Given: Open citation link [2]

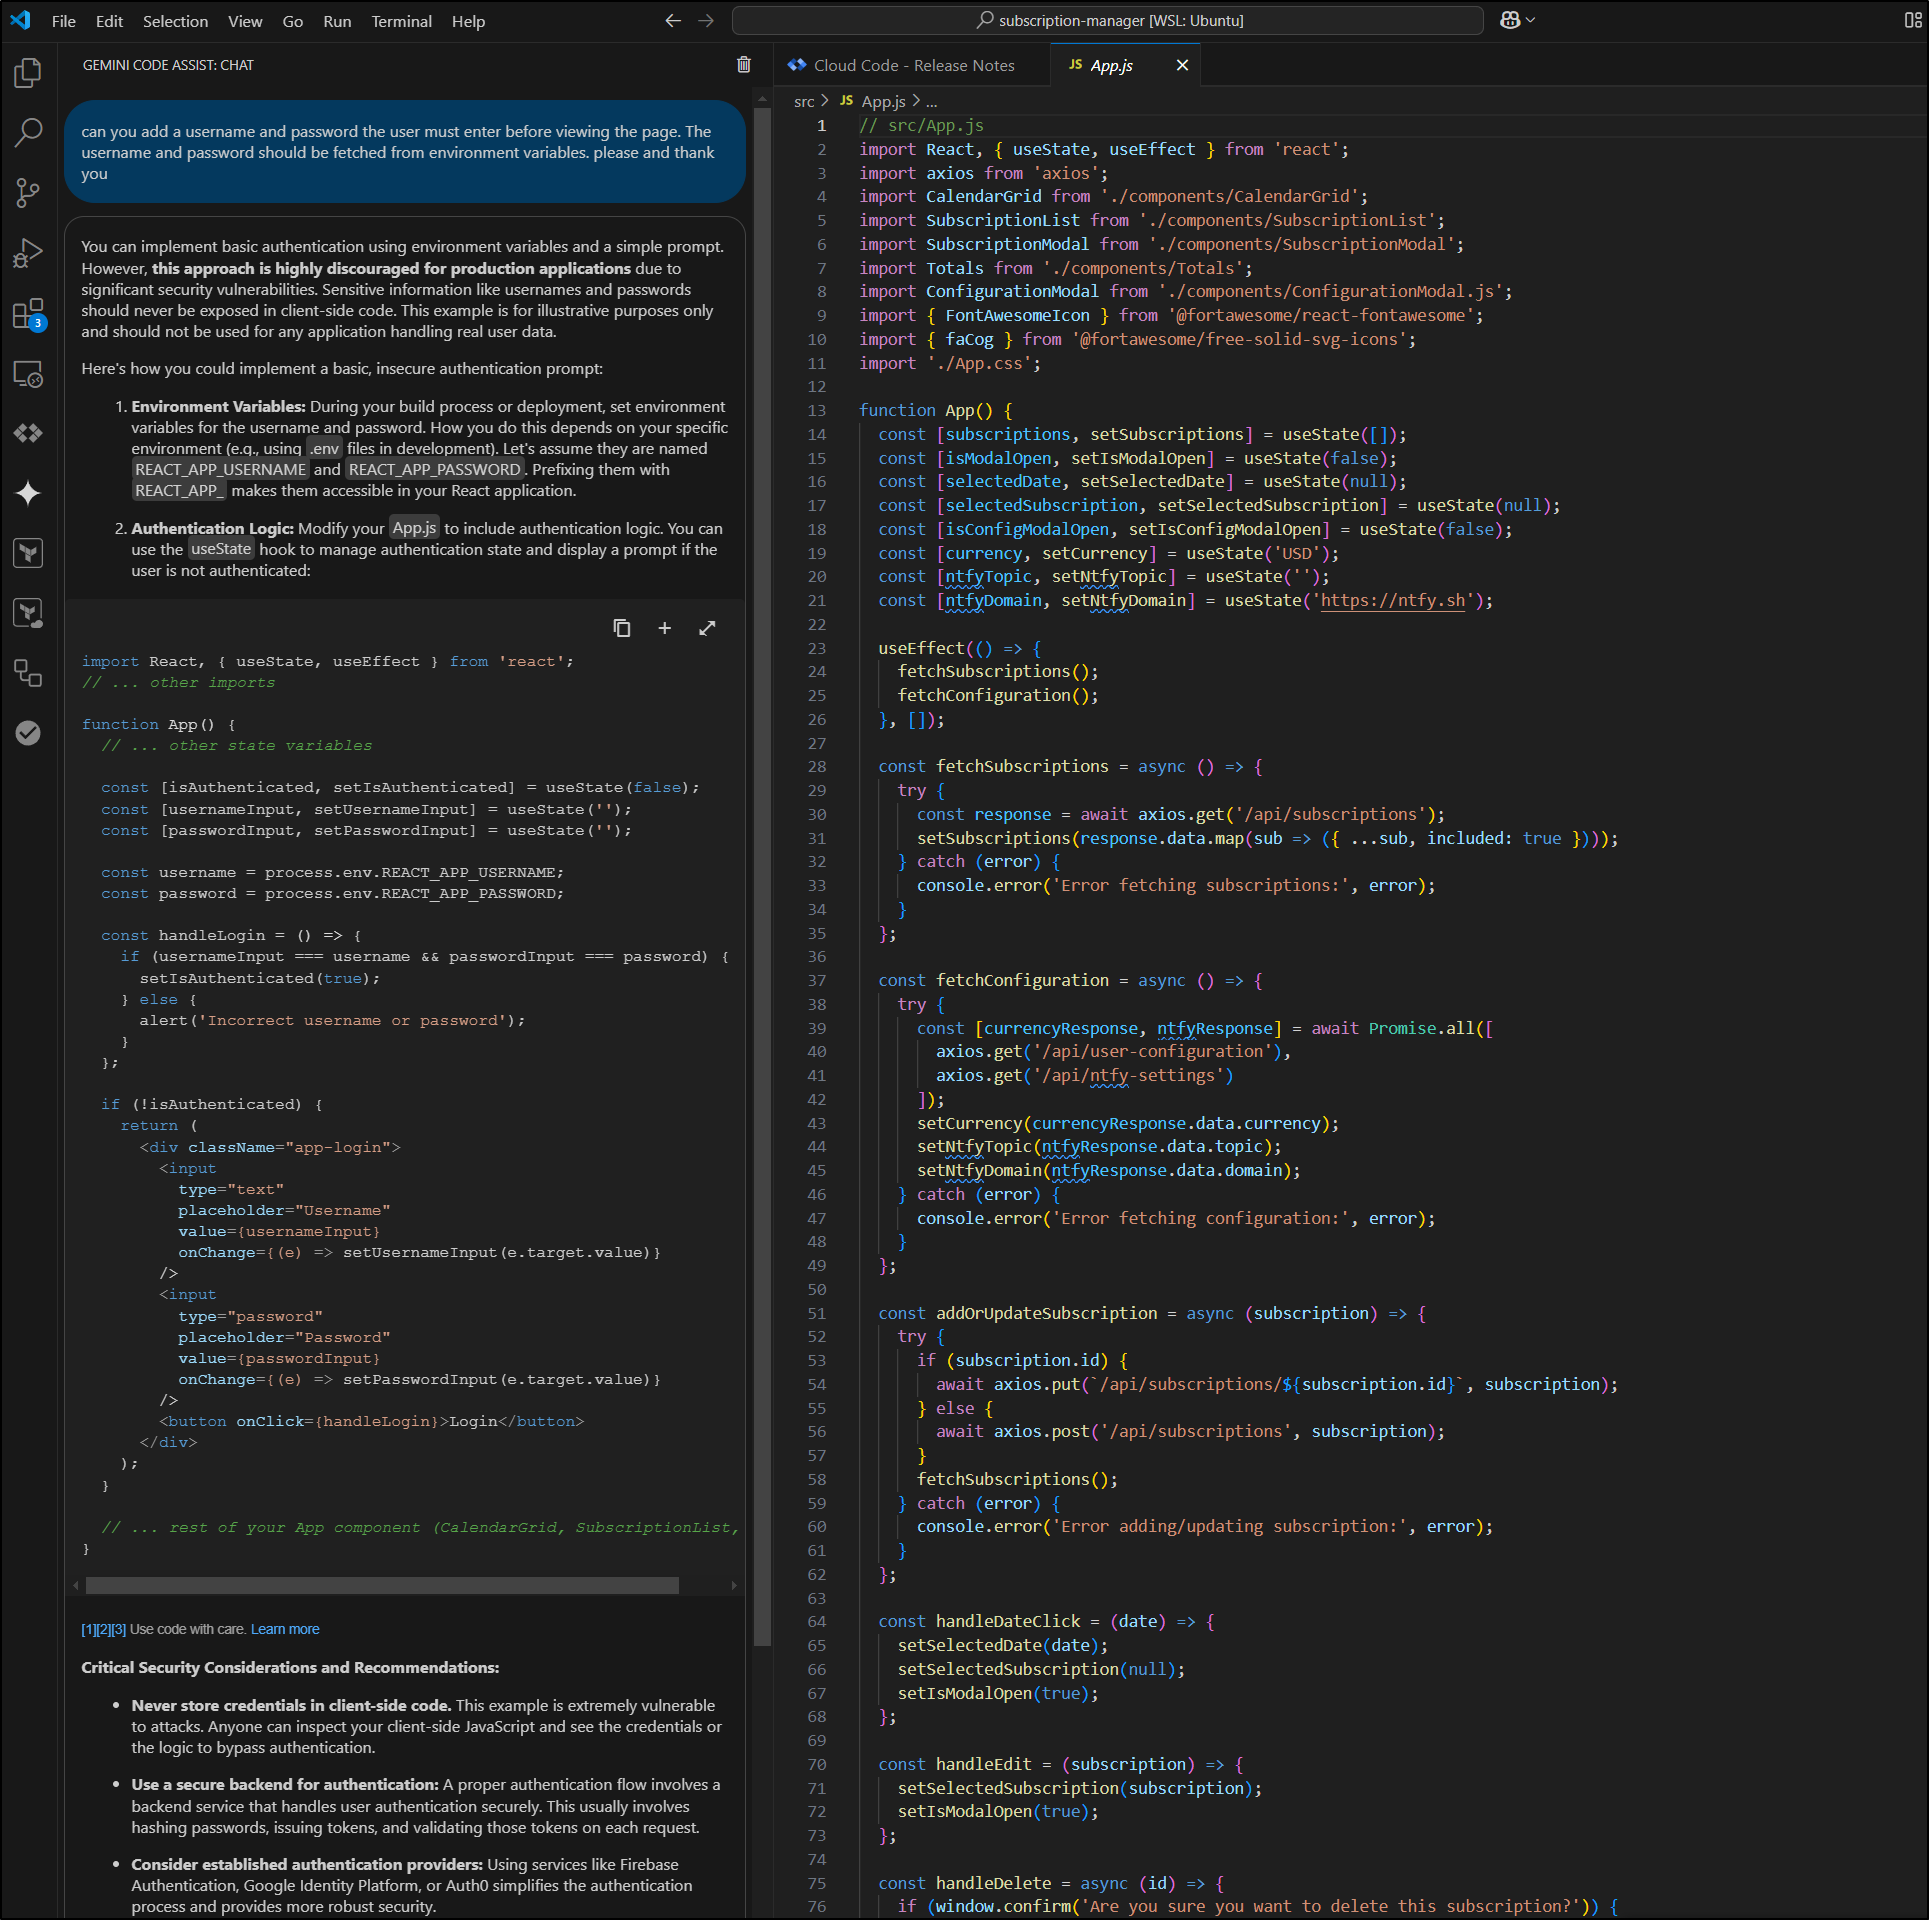Looking at the screenshot, I should point(103,1629).
